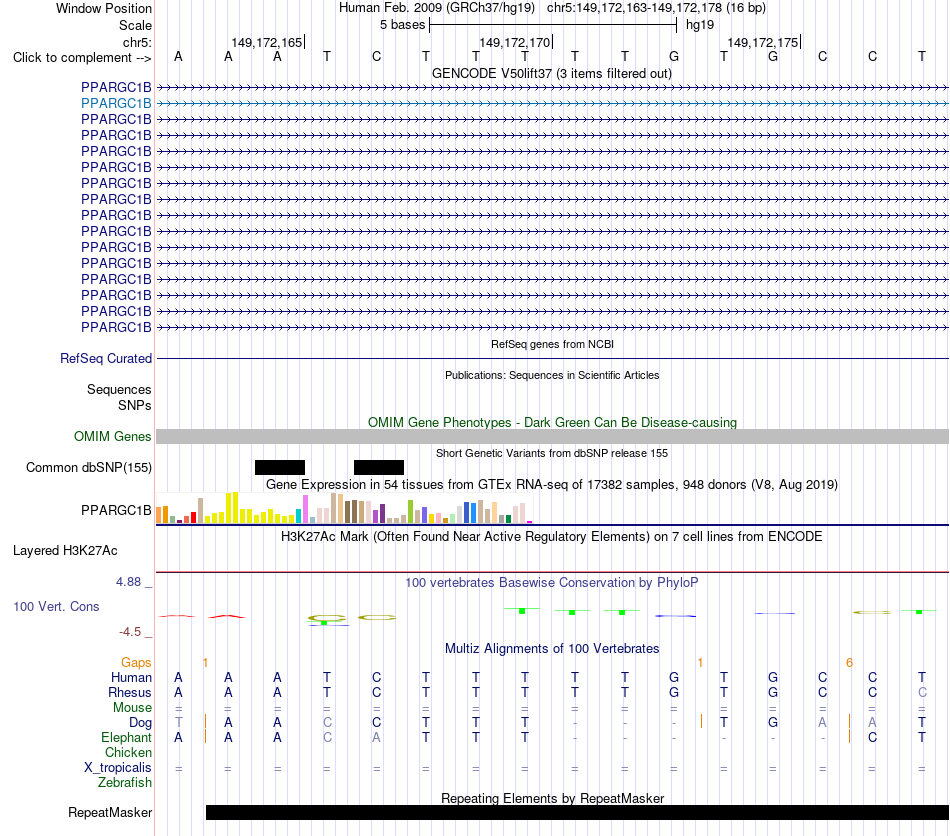Click the gap count '6' in Gaps row
This screenshot has width=950, height=836.
click(849, 663)
